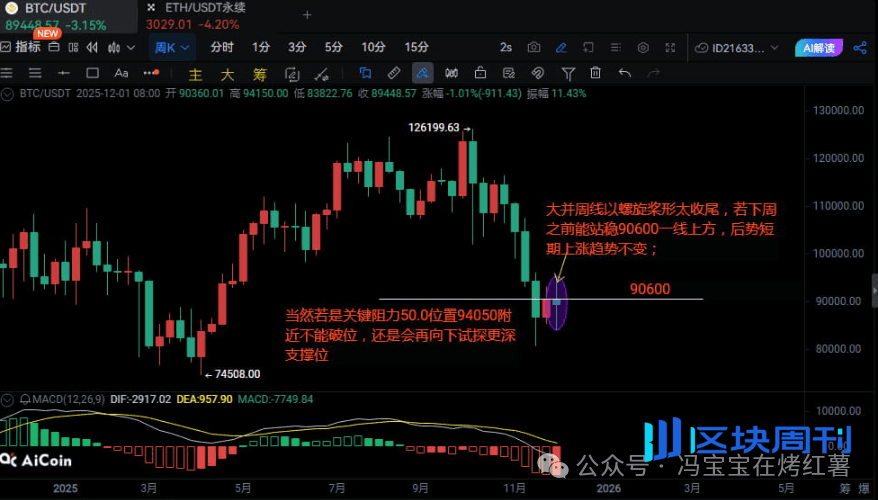The height and width of the screenshot is (500, 878).
Task: Select the 10分 timeframe
Action: [x=373, y=47]
